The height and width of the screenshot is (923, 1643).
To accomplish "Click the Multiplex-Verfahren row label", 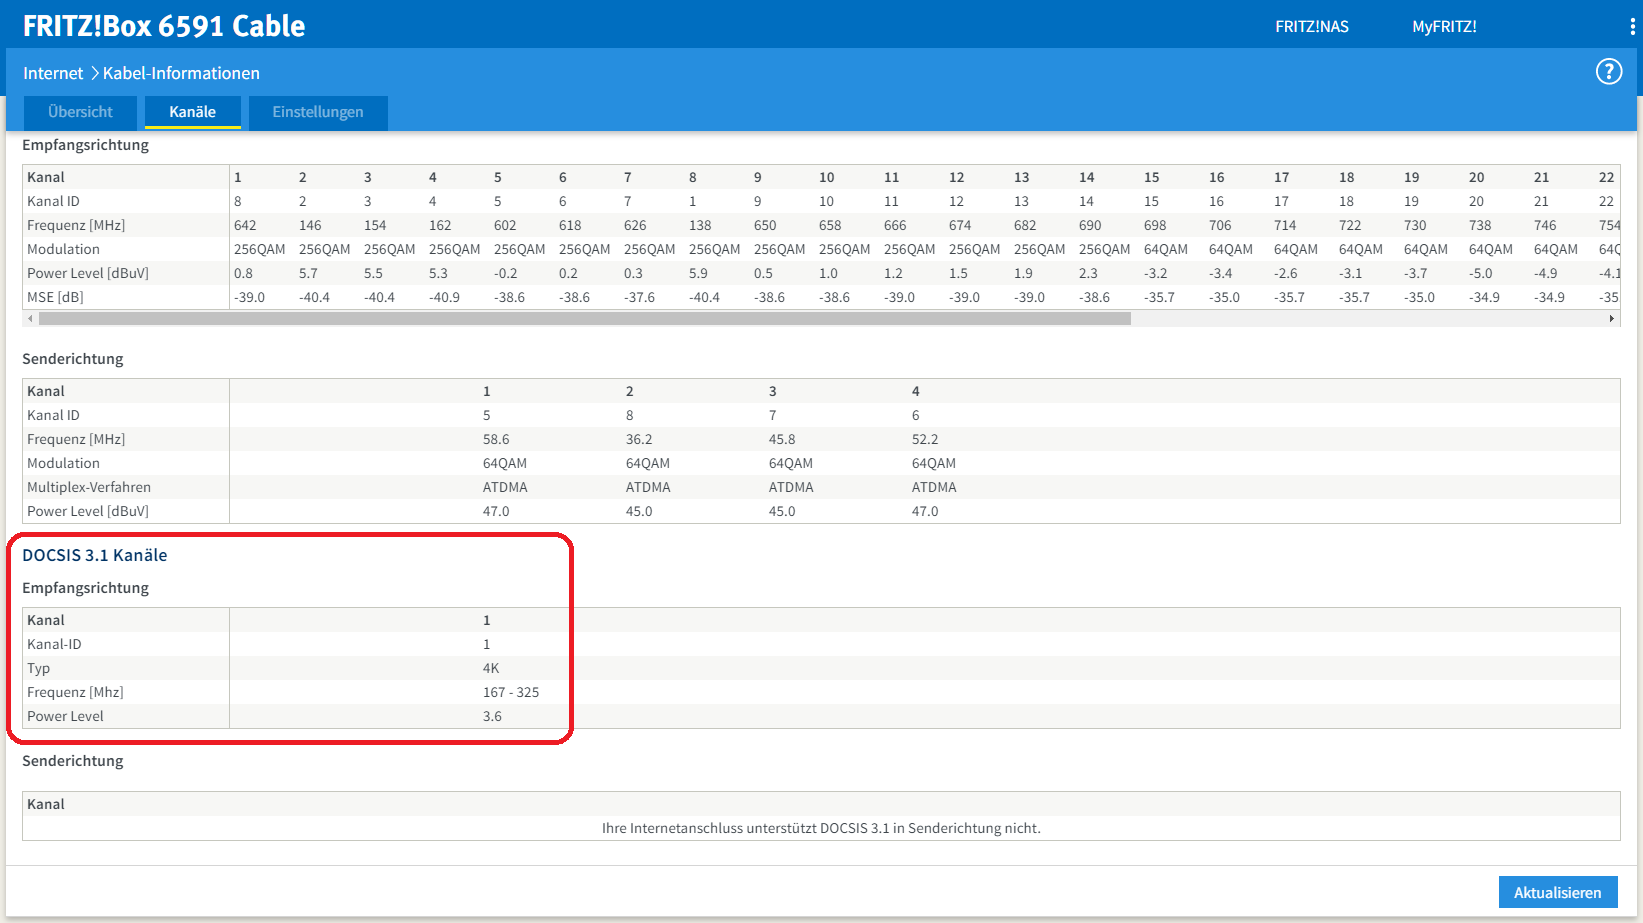I will pyautogui.click(x=88, y=487).
